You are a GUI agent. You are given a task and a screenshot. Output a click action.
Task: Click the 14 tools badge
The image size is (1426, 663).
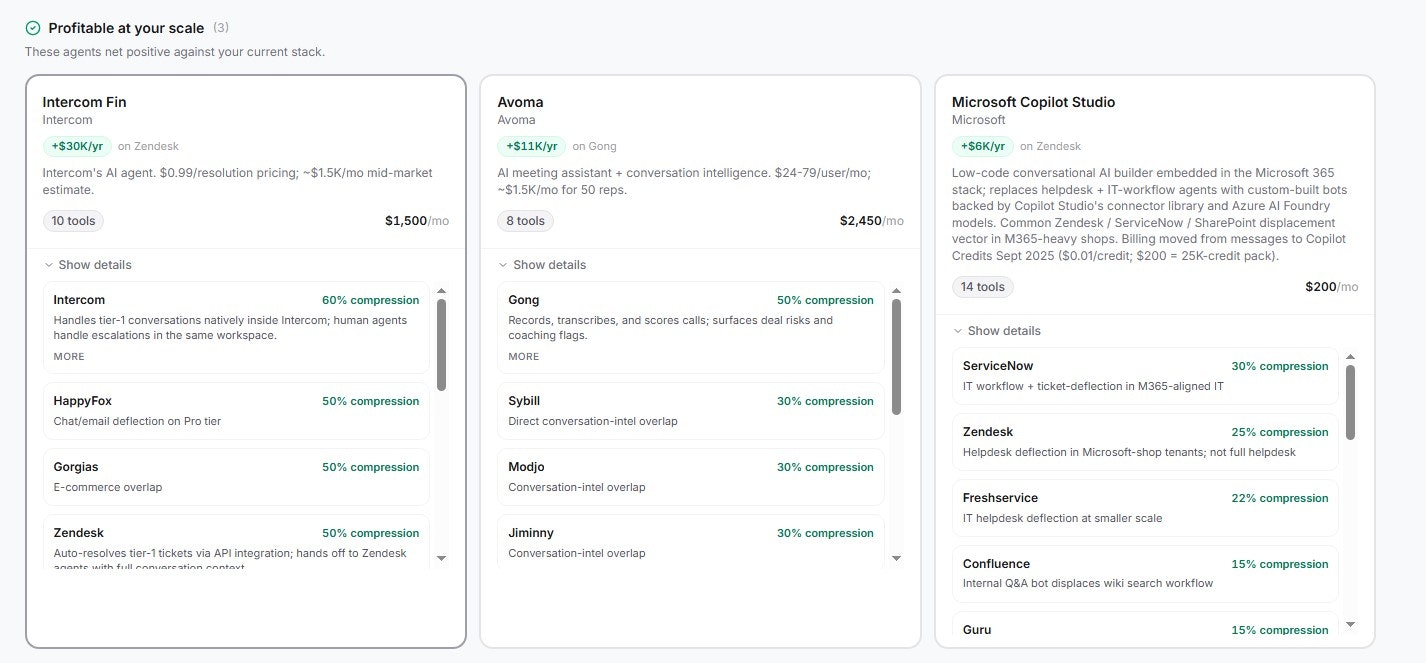point(983,287)
